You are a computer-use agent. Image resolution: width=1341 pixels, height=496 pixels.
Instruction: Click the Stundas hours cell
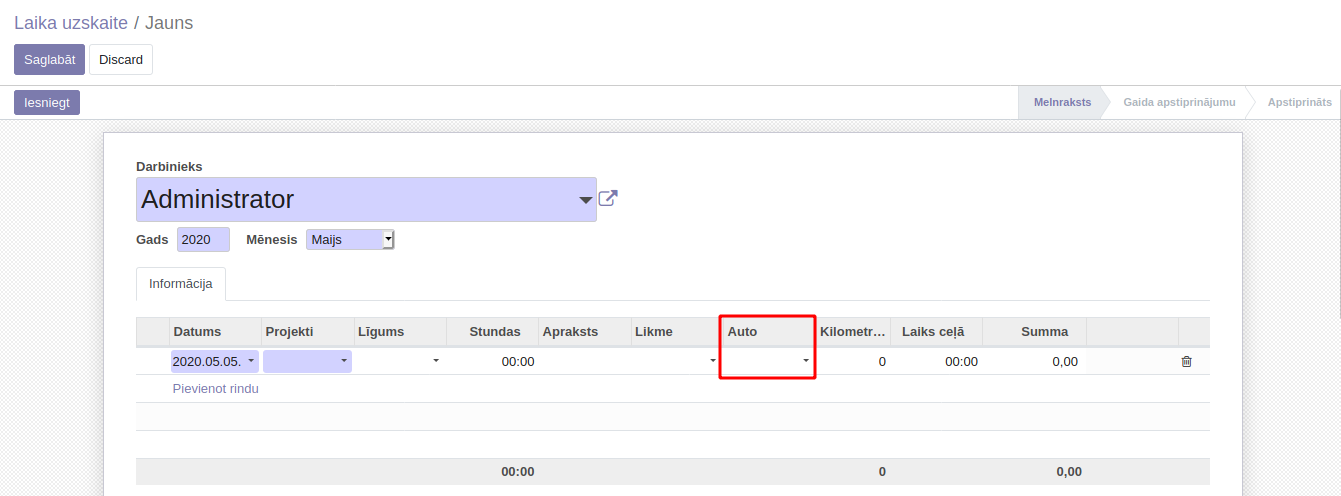pyautogui.click(x=492, y=361)
